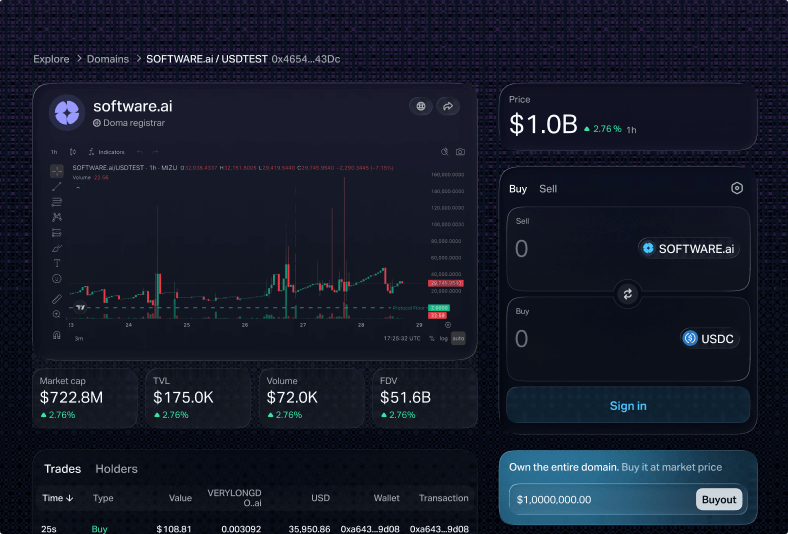Select the 3m date range
The image size is (788, 534).
coord(79,339)
